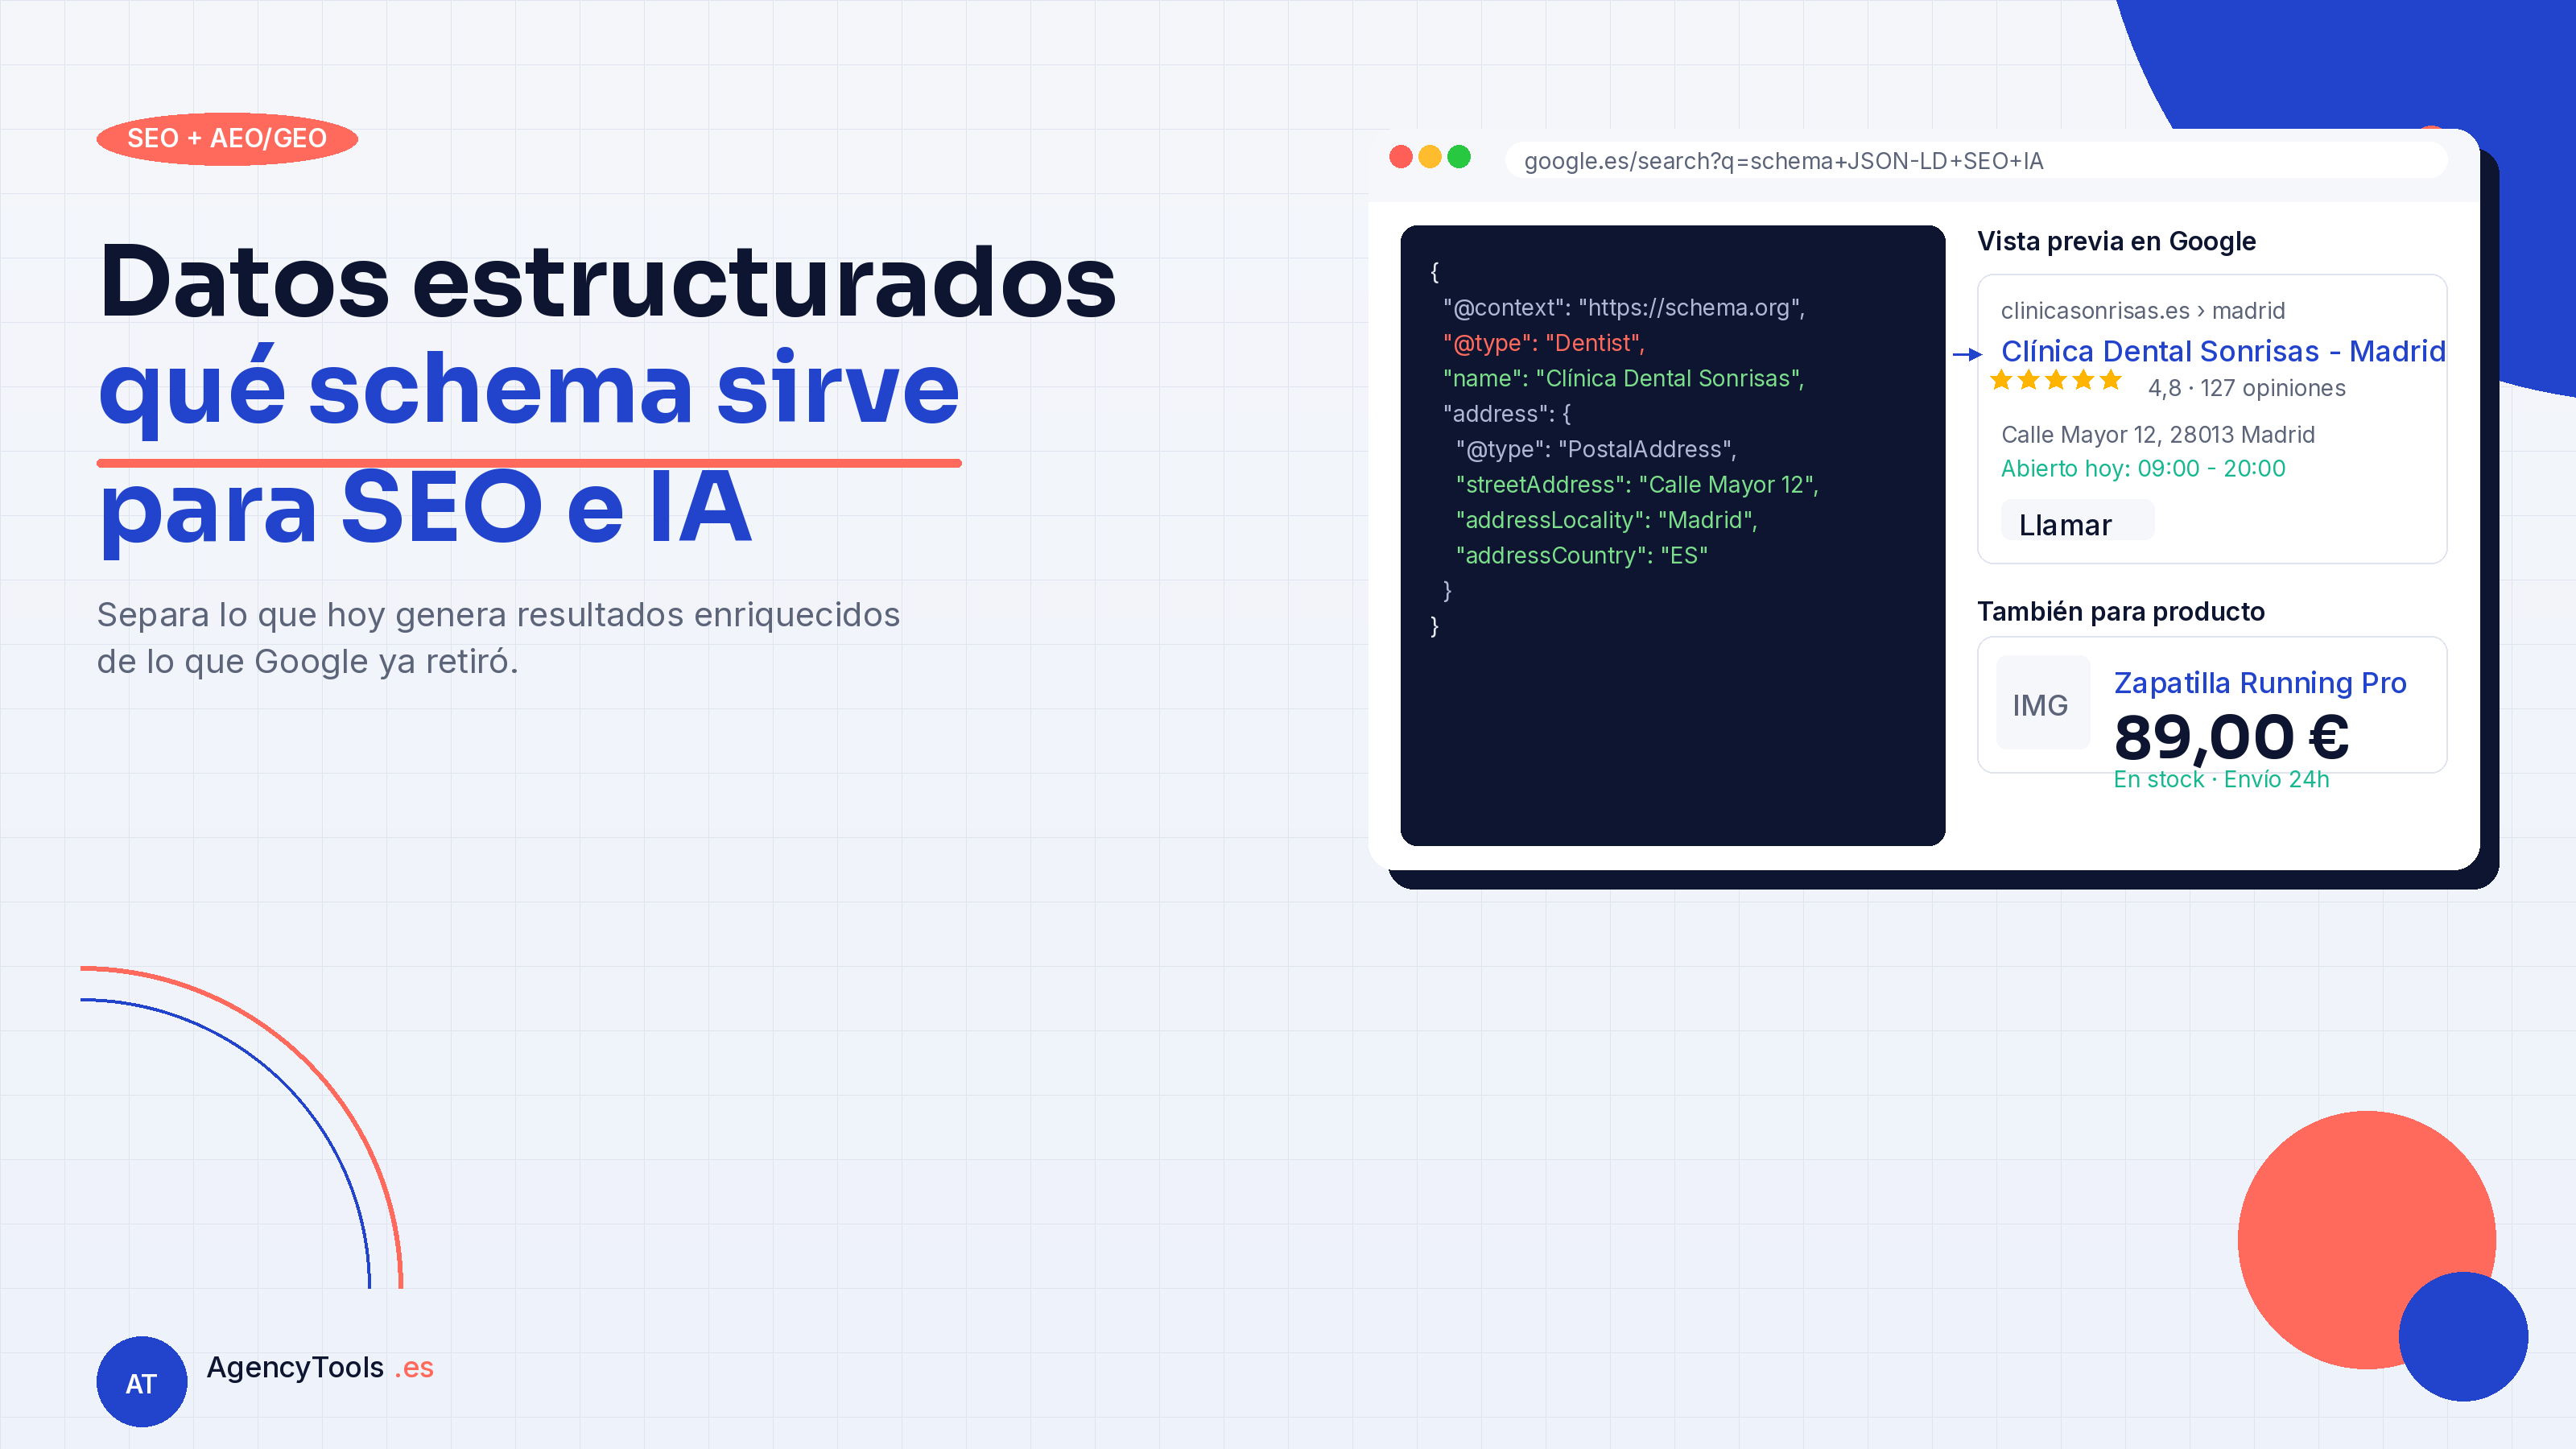Screen dimensions: 2576x1449
Task: Click the SEO + AEO/GEO badge
Action: click(x=227, y=138)
